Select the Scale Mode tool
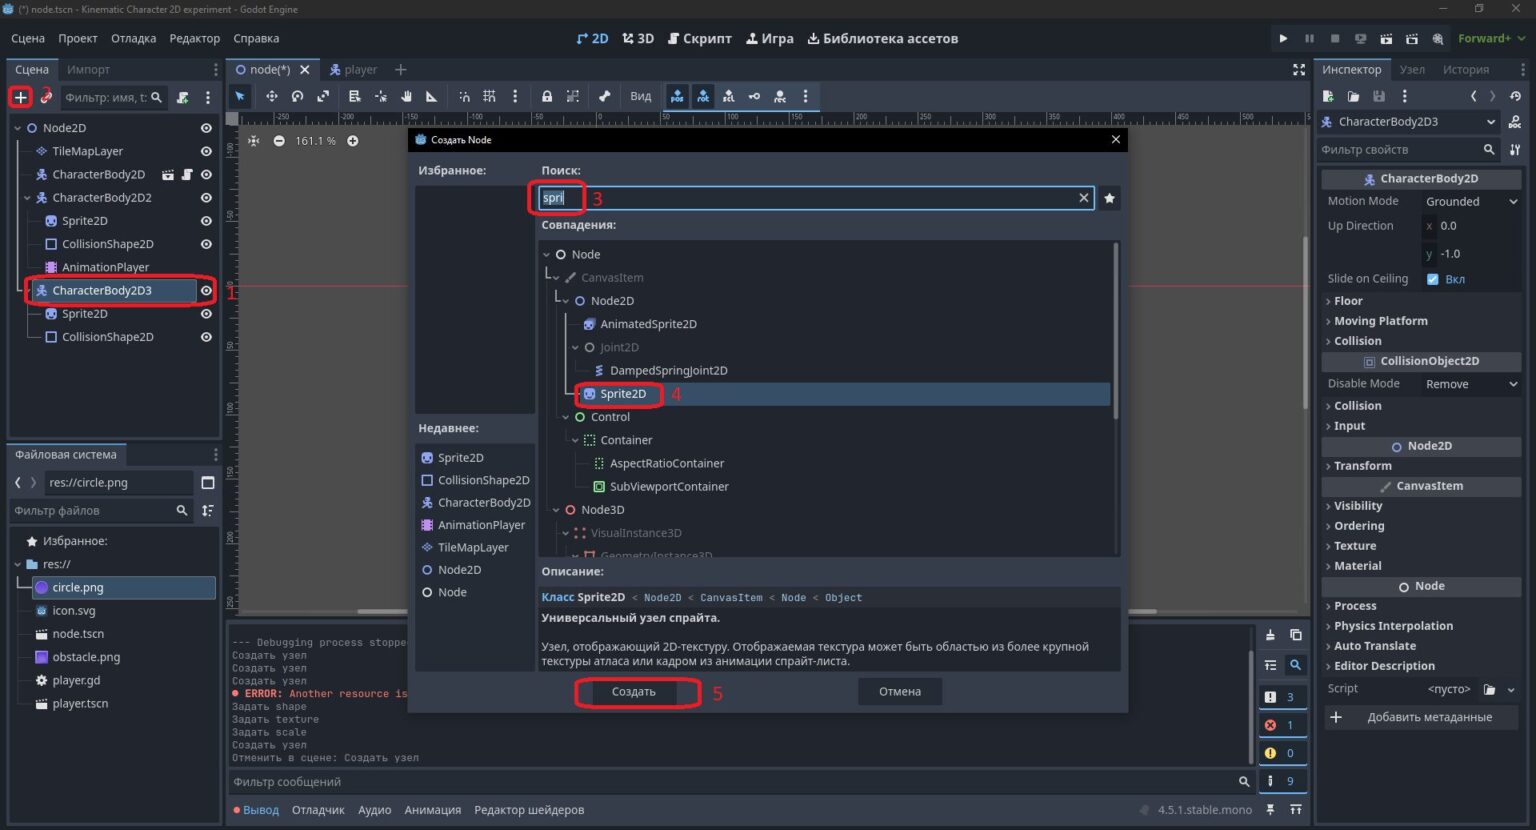This screenshot has height=830, width=1536. tap(323, 97)
